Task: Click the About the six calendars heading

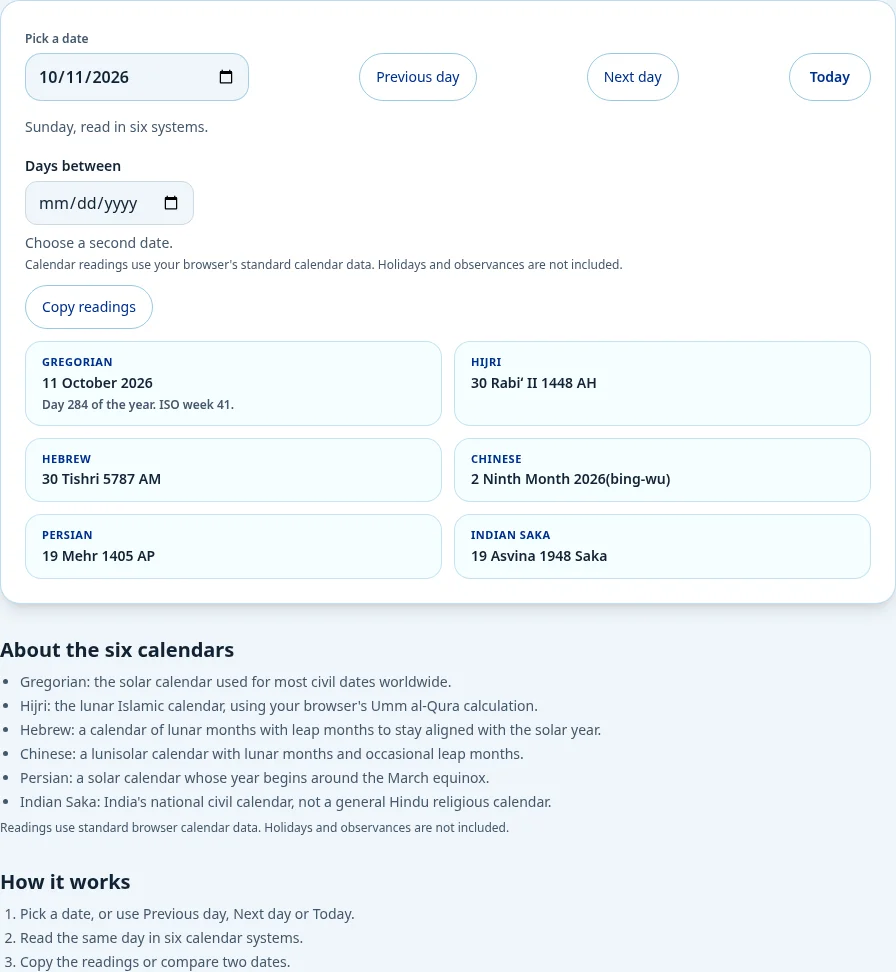Action: pos(117,650)
